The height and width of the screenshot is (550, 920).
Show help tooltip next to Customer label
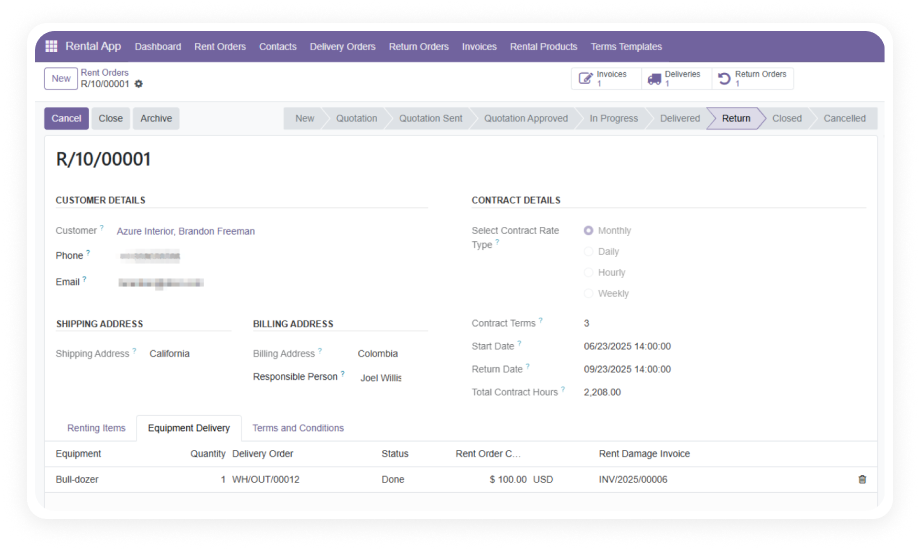[x=102, y=227]
